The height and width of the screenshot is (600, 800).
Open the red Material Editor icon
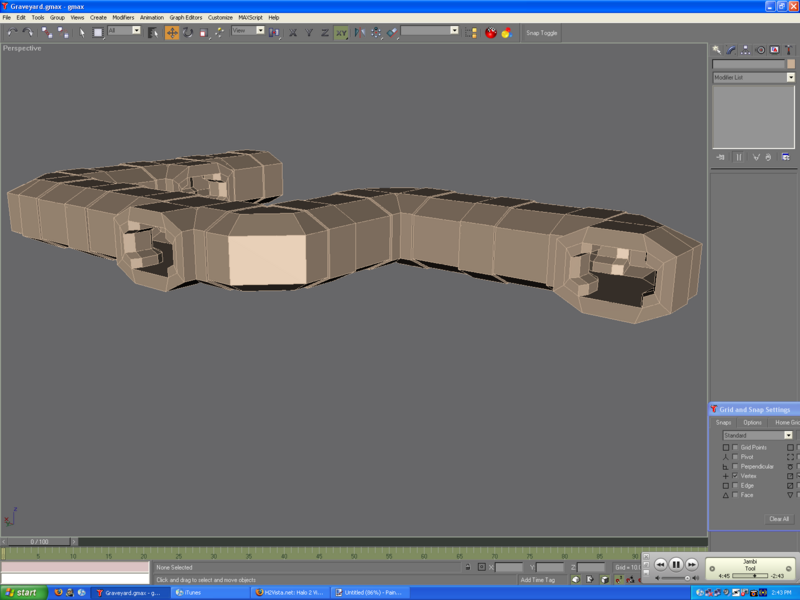click(x=491, y=33)
